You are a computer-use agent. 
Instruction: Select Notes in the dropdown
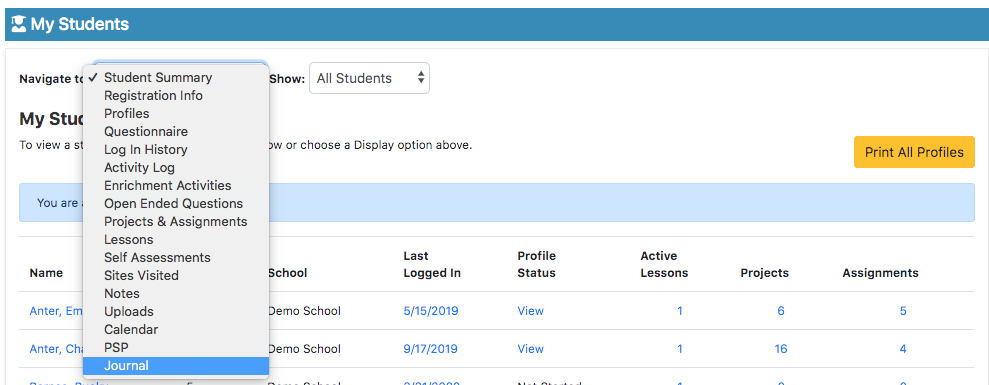[x=176, y=293]
